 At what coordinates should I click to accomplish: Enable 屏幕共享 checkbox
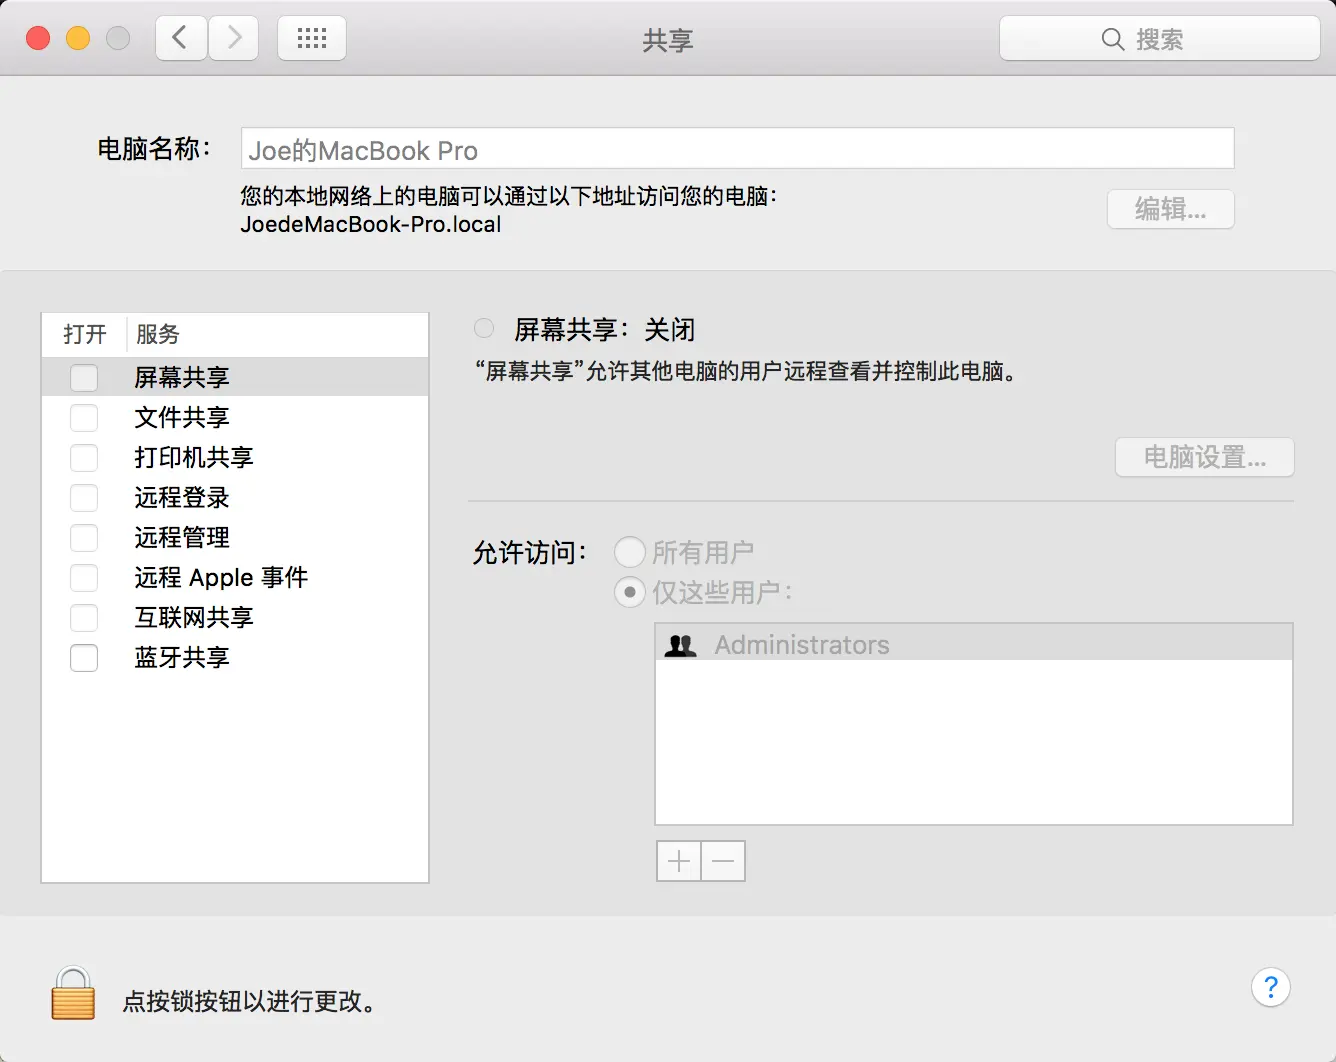tap(84, 377)
